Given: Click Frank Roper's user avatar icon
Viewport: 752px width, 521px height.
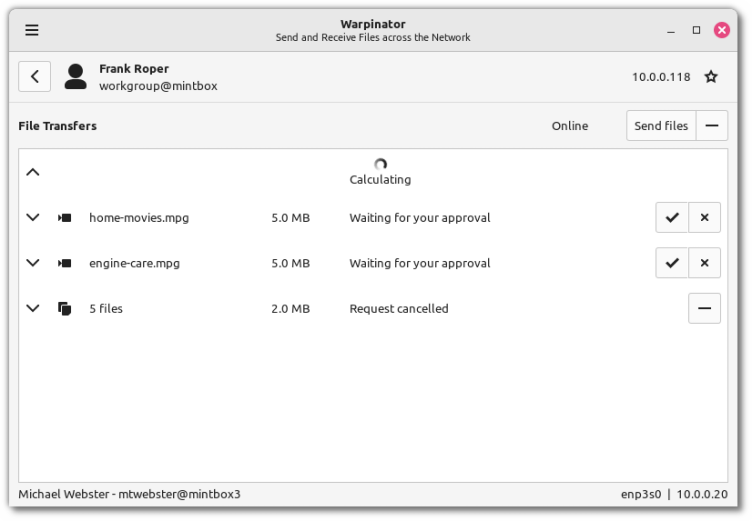Looking at the screenshot, I should pyautogui.click(x=75, y=77).
